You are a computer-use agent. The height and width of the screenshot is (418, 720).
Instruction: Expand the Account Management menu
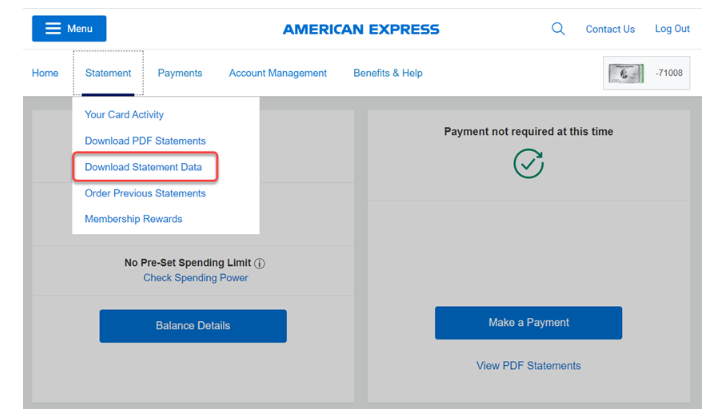click(x=278, y=73)
